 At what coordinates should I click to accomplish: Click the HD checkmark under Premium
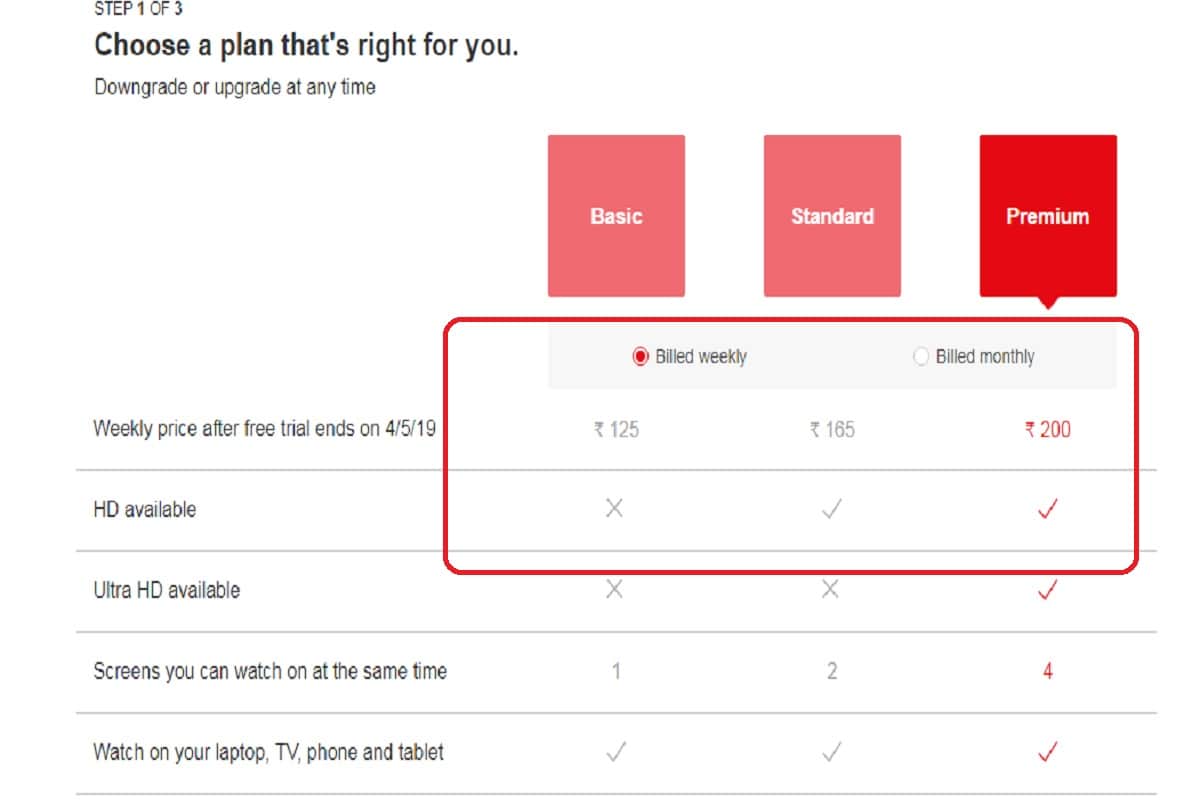tap(1047, 508)
